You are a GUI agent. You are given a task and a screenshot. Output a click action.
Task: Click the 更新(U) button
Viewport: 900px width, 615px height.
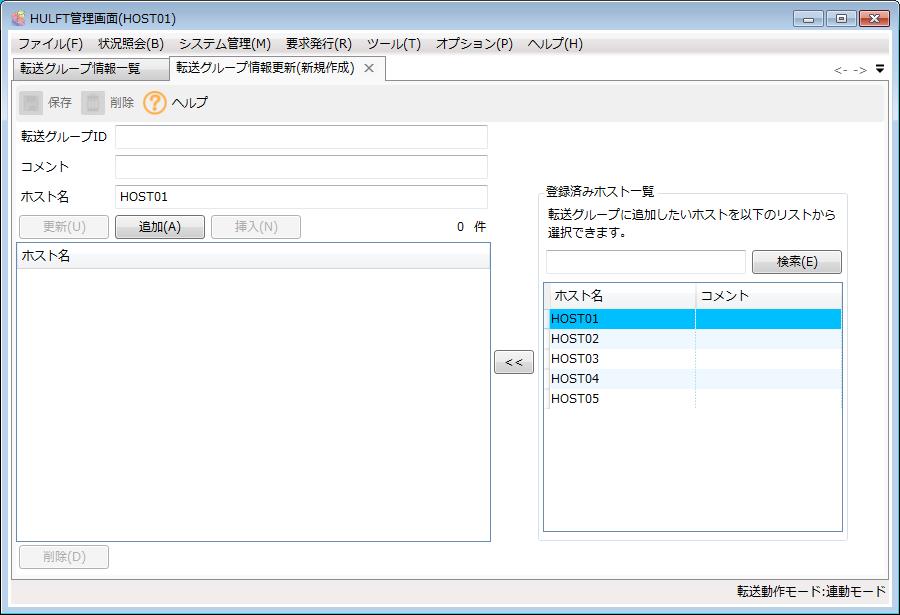[64, 227]
